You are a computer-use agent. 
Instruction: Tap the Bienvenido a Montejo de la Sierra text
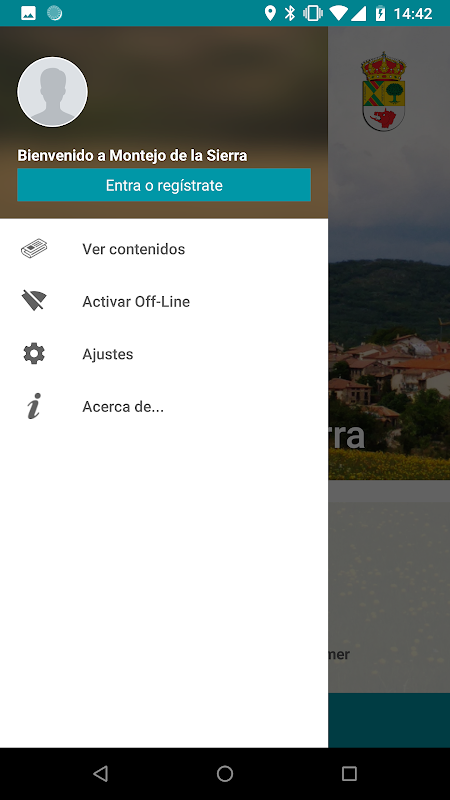(132, 156)
